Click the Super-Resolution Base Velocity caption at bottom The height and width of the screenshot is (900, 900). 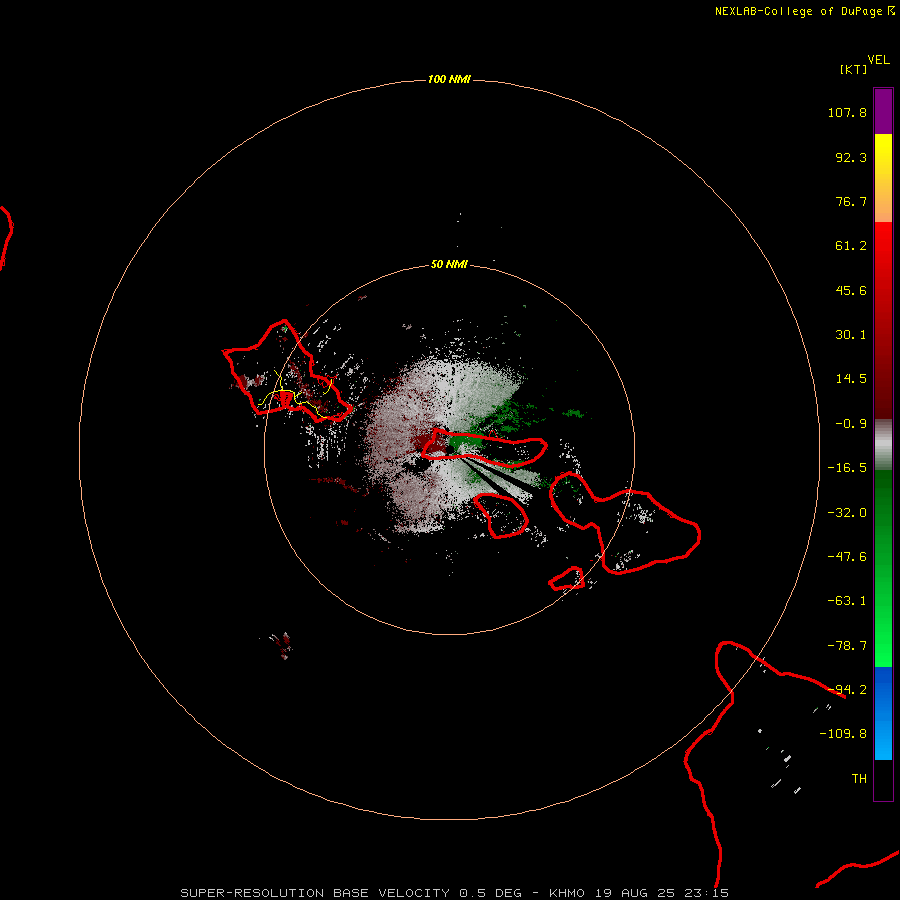click(455, 893)
